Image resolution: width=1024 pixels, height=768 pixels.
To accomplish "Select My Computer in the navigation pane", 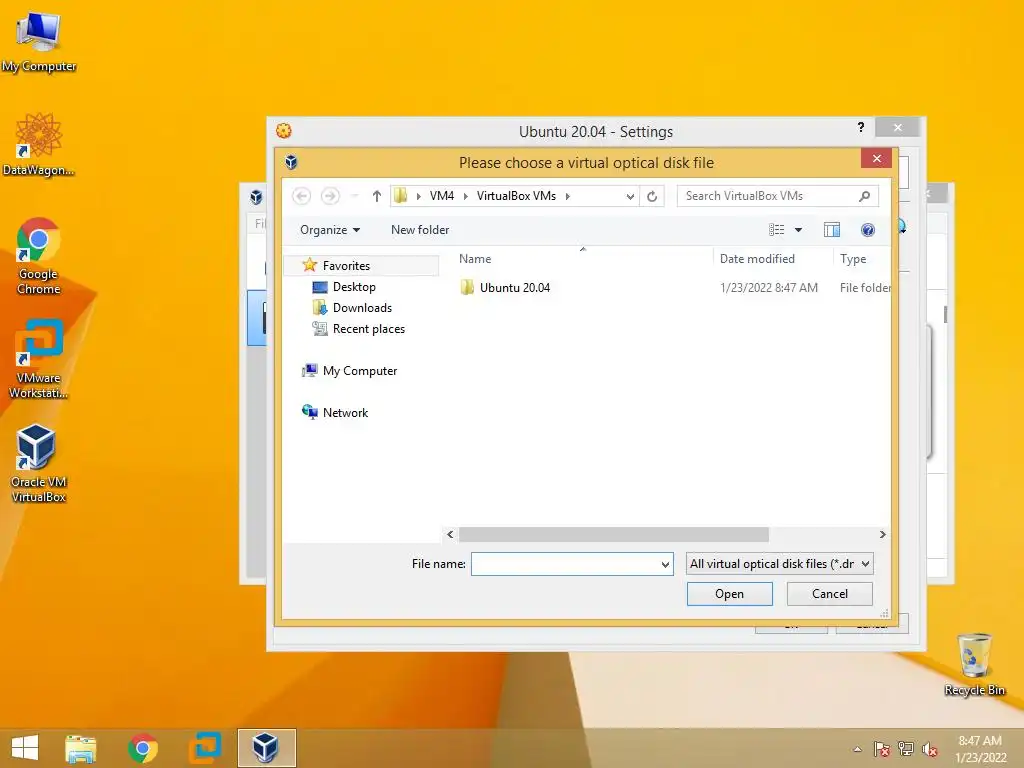I will pyautogui.click(x=360, y=371).
